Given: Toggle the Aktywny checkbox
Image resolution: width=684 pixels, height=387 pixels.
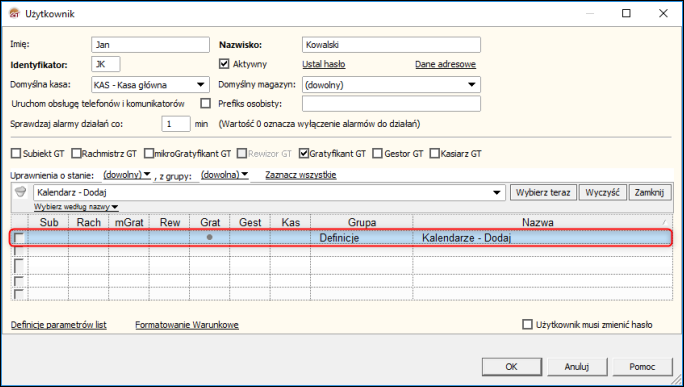Looking at the screenshot, I should (224, 64).
